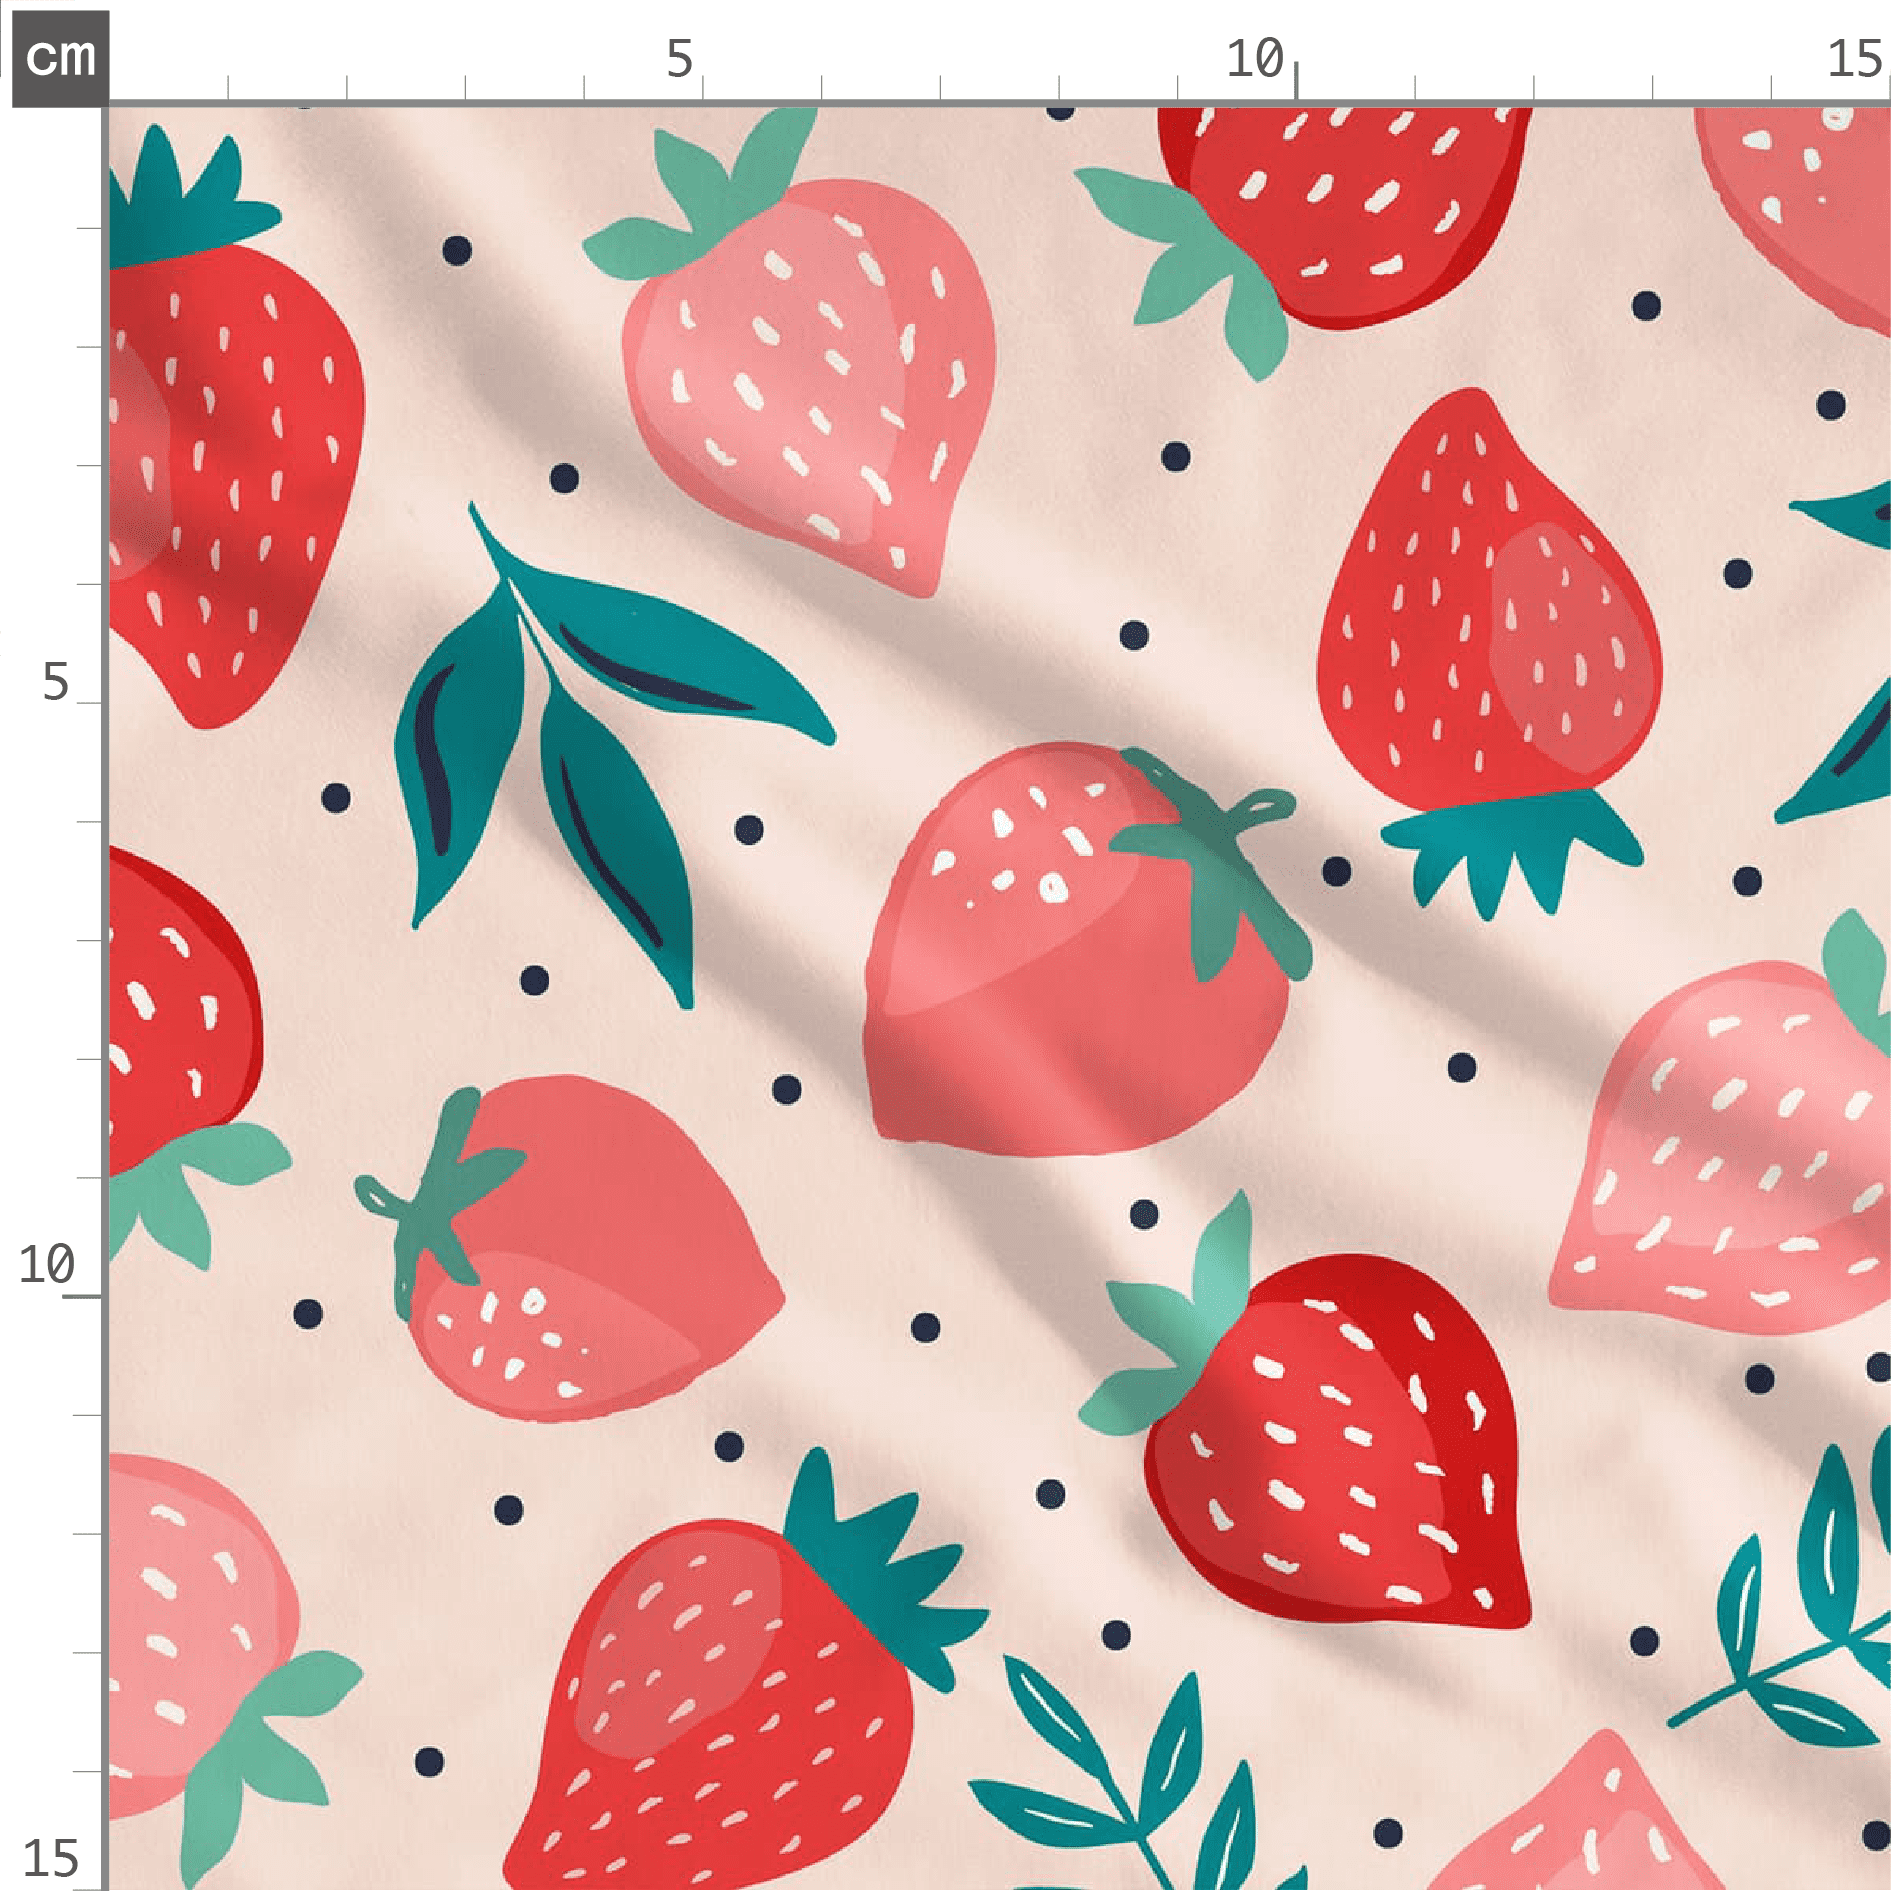
Task: Click the 10 mark on left ruler
Action: pyautogui.click(x=47, y=1265)
